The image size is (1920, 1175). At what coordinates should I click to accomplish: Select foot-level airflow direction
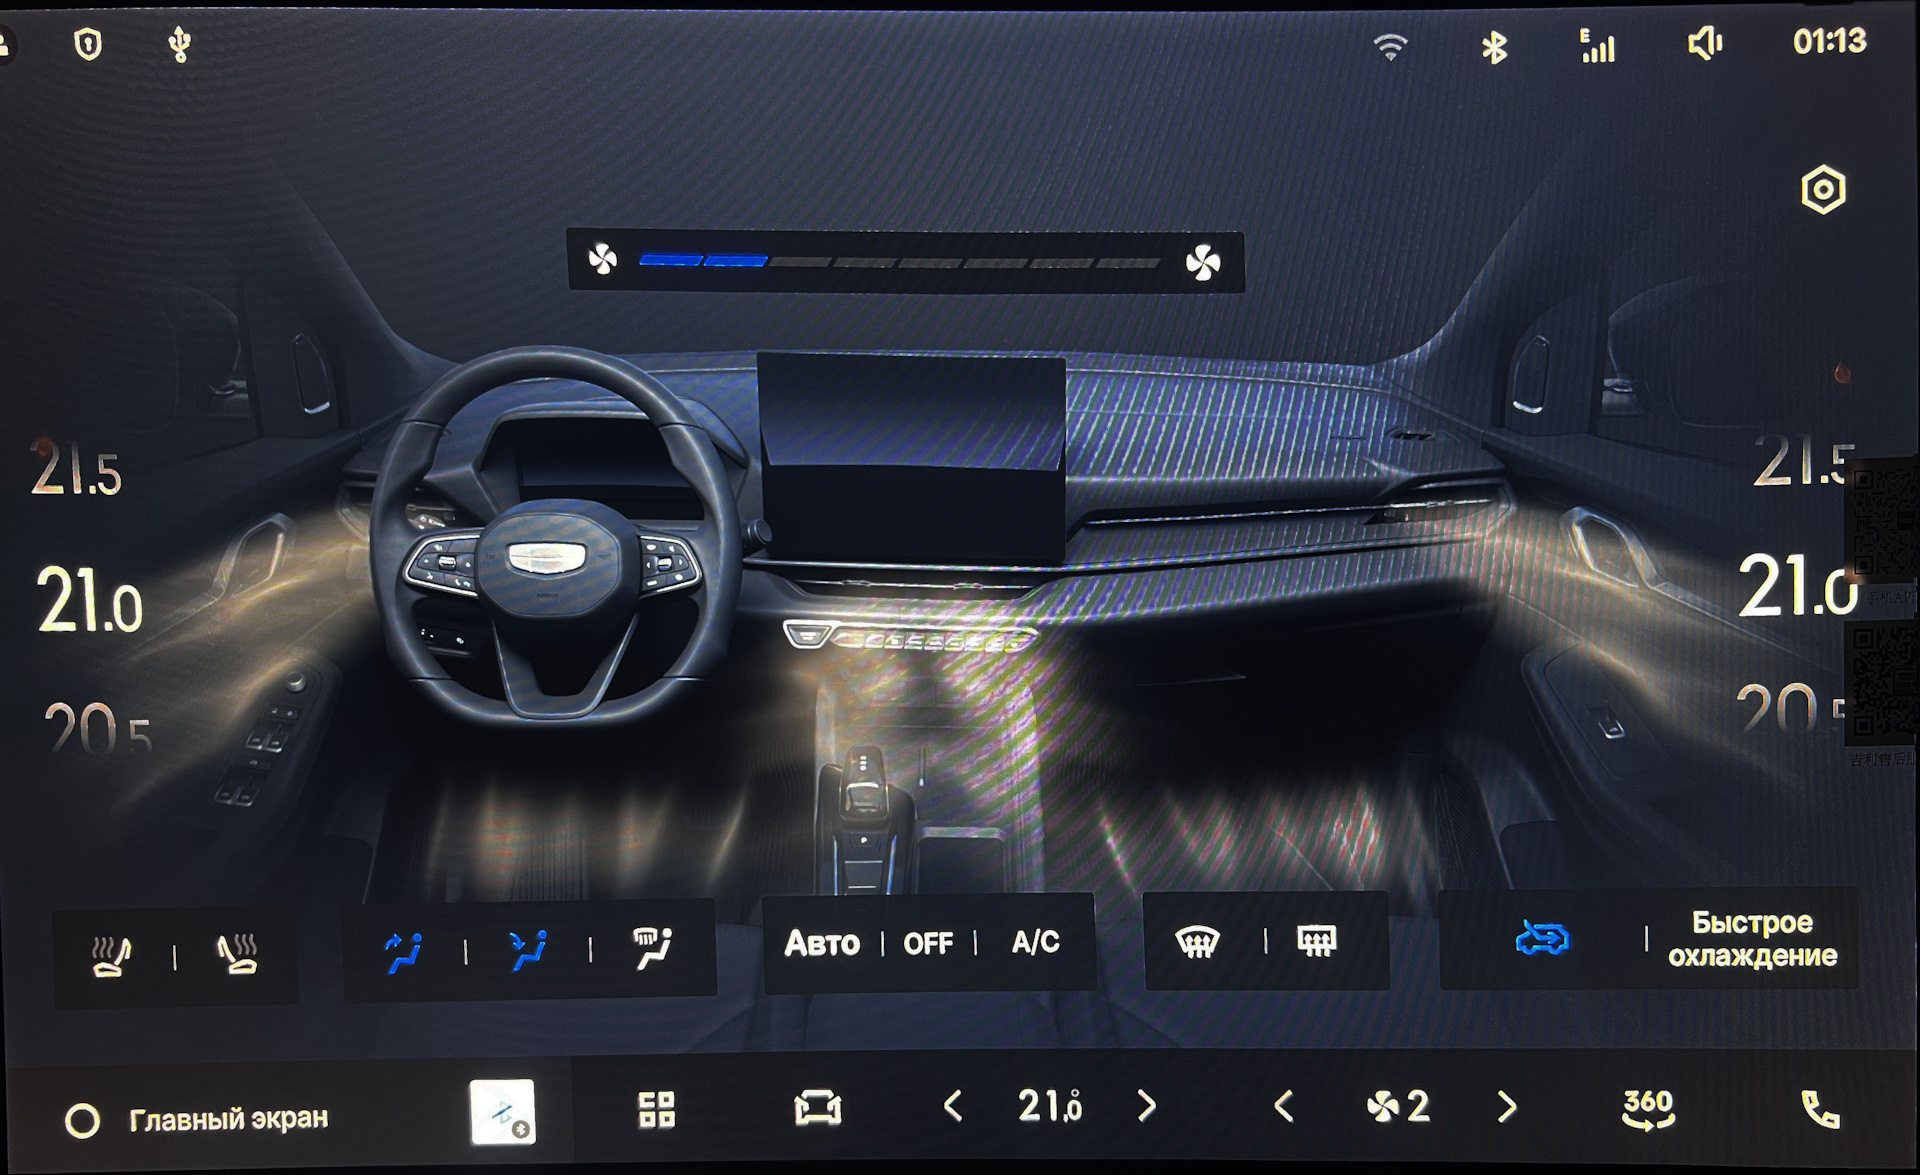click(528, 950)
